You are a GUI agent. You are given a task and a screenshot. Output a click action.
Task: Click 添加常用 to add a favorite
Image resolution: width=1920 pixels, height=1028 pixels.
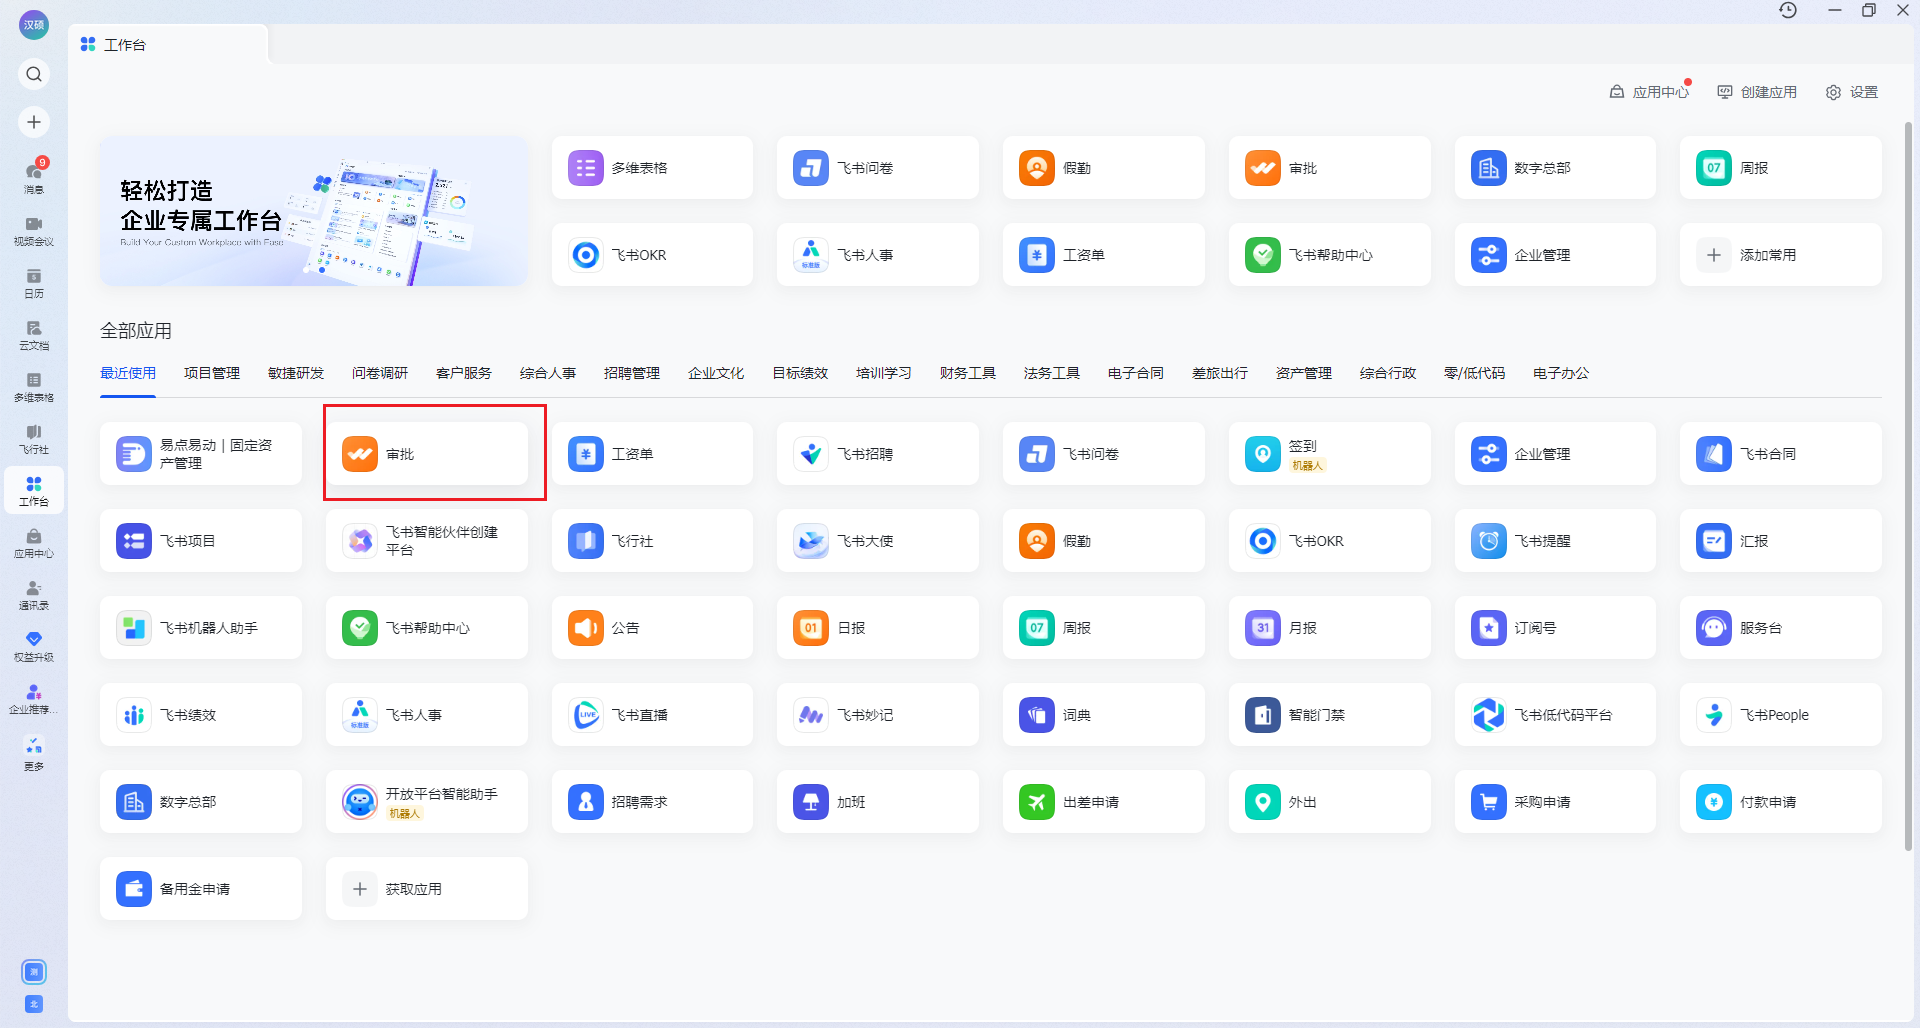(1781, 254)
